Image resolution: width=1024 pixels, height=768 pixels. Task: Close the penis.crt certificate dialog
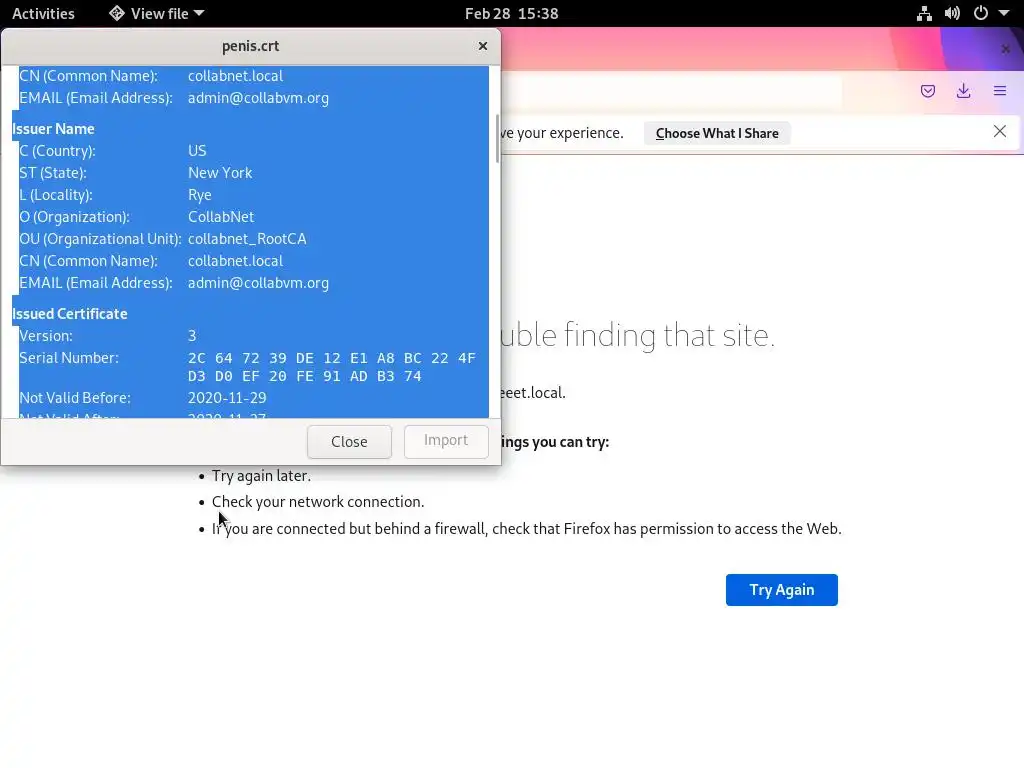[x=483, y=46]
